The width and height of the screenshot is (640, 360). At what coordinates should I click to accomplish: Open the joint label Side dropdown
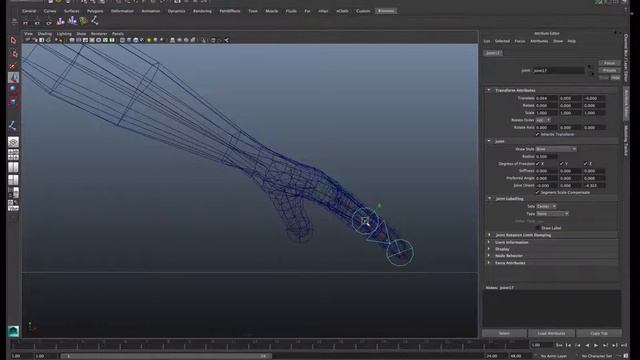[546, 206]
